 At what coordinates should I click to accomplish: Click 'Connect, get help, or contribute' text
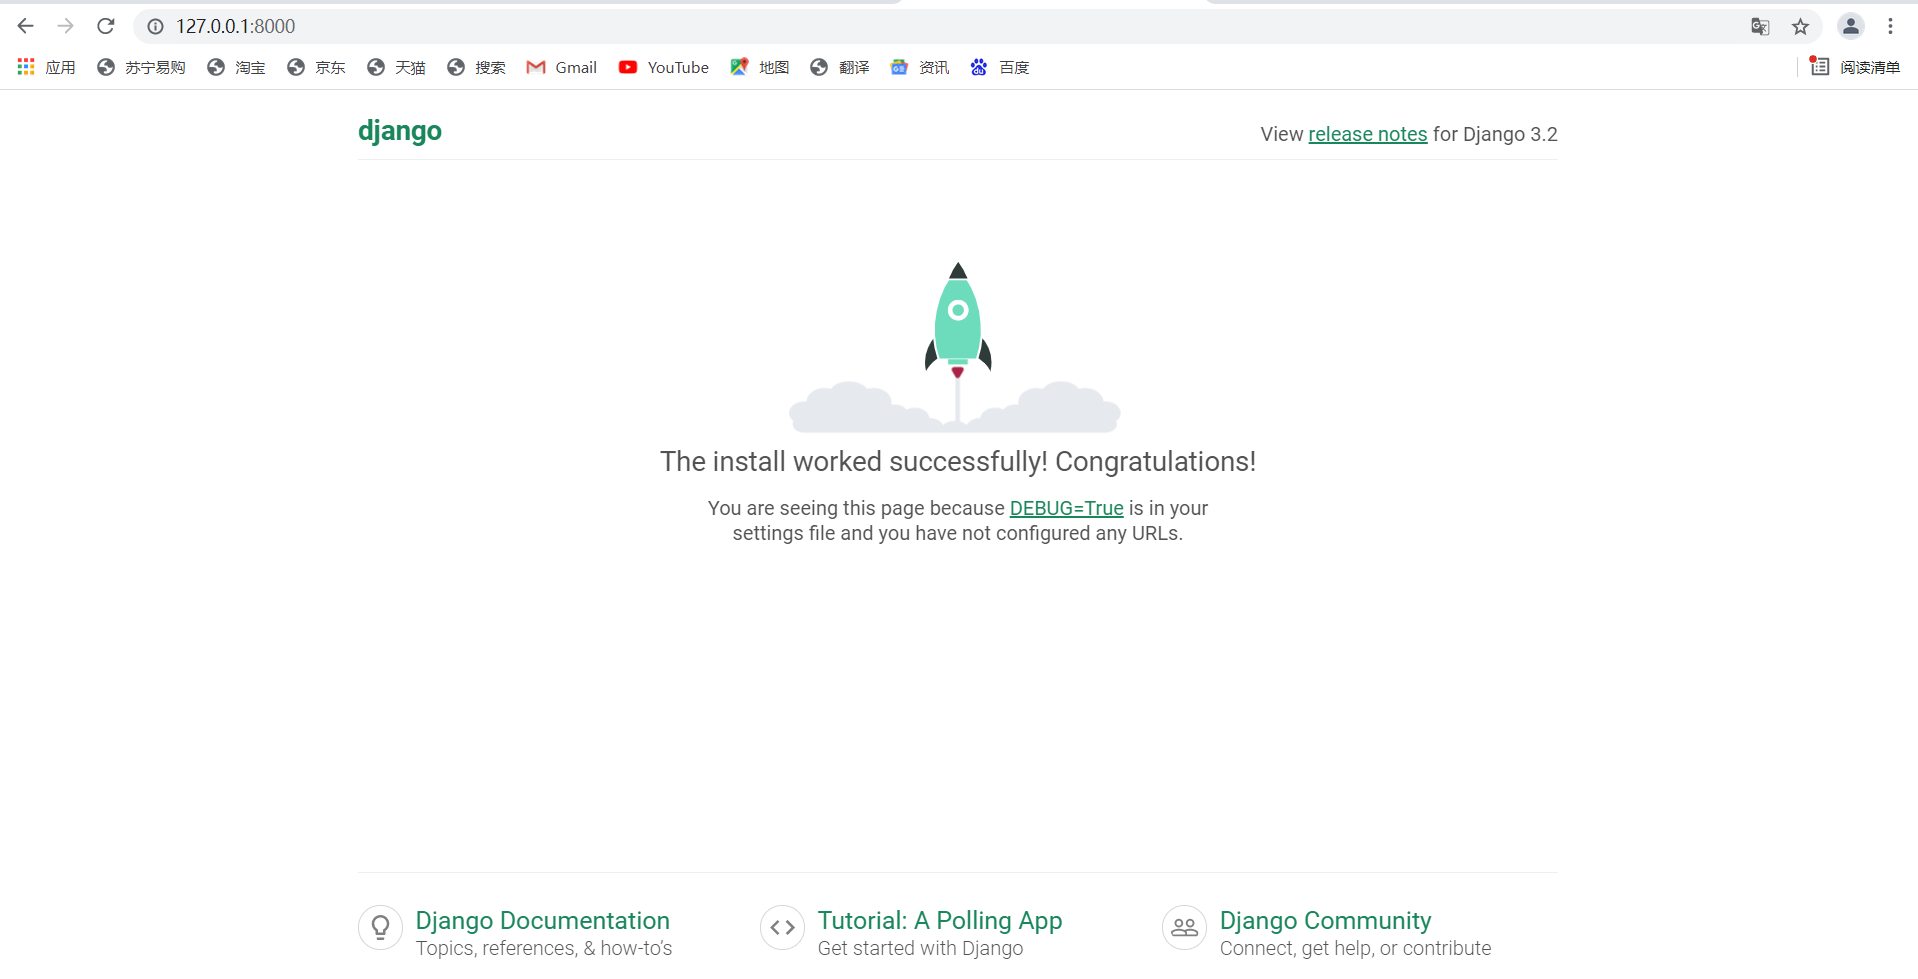point(1355,948)
